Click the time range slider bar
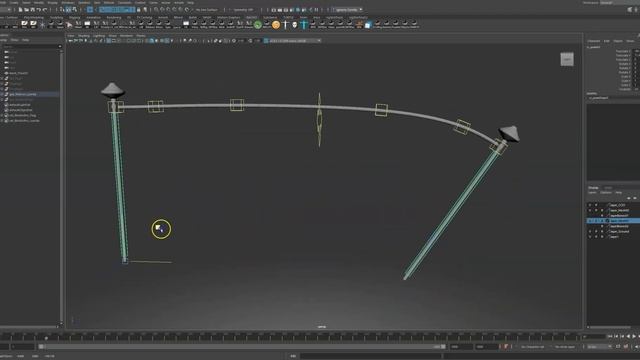Viewport: 640px width, 360px height. coord(242,347)
